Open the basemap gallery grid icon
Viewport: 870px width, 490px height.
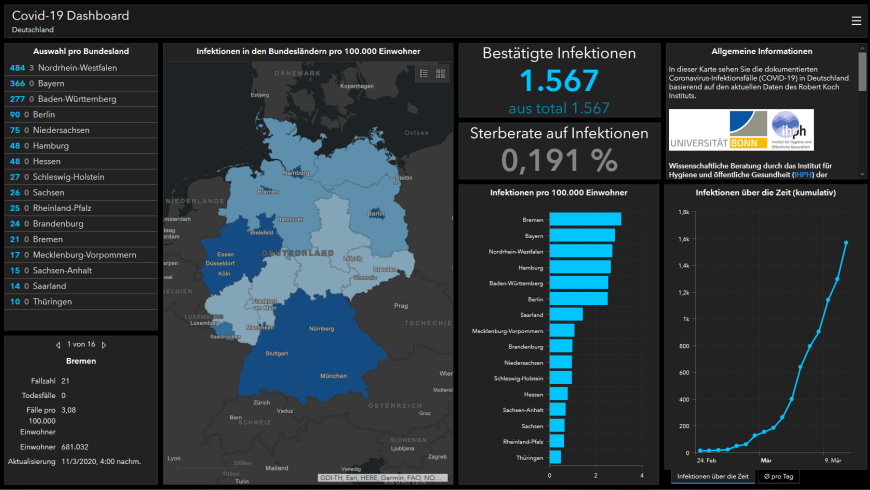coord(441,73)
